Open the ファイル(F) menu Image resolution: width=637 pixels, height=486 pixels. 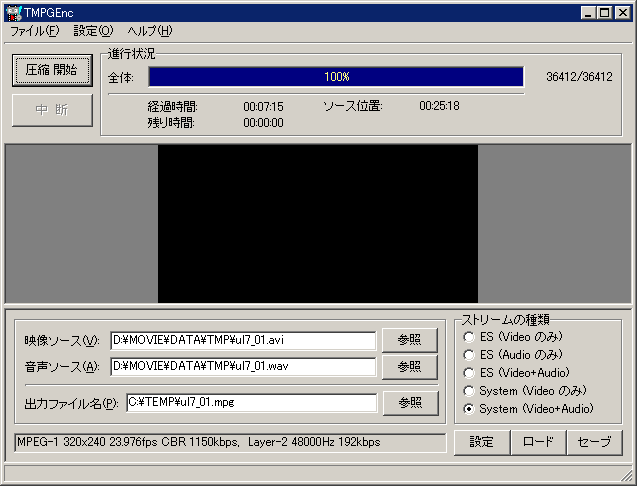[x=35, y=31]
